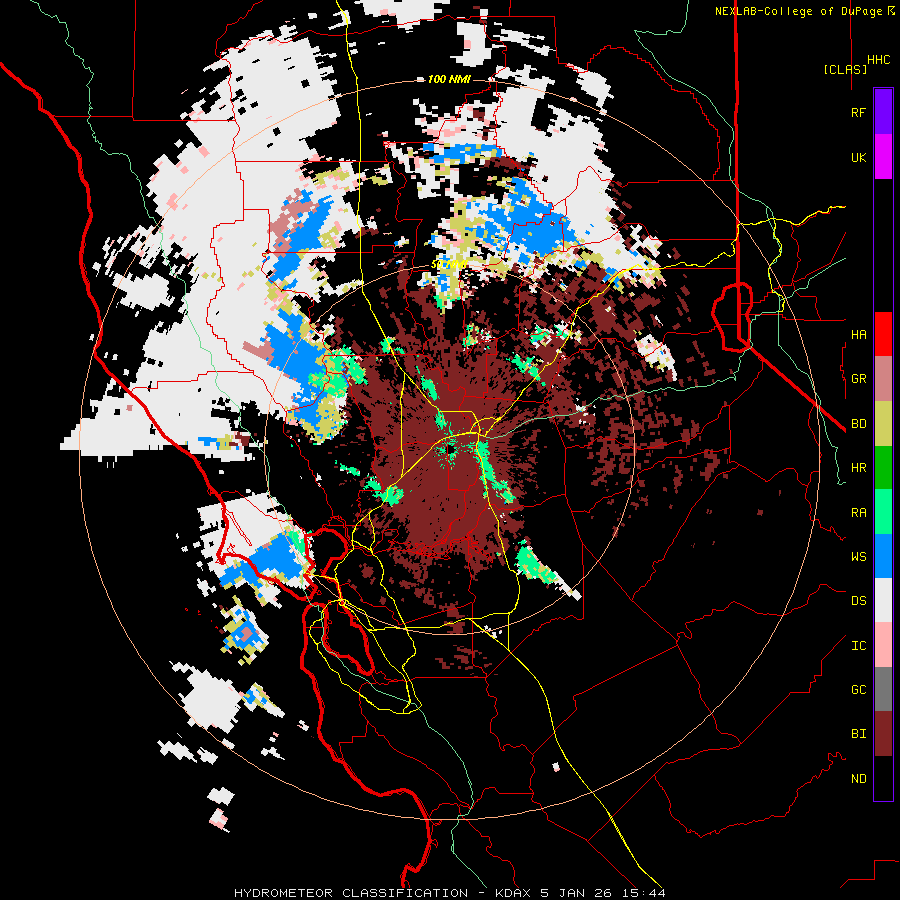Click the GC legend label
This screenshot has width=900, height=900.
tap(858, 689)
